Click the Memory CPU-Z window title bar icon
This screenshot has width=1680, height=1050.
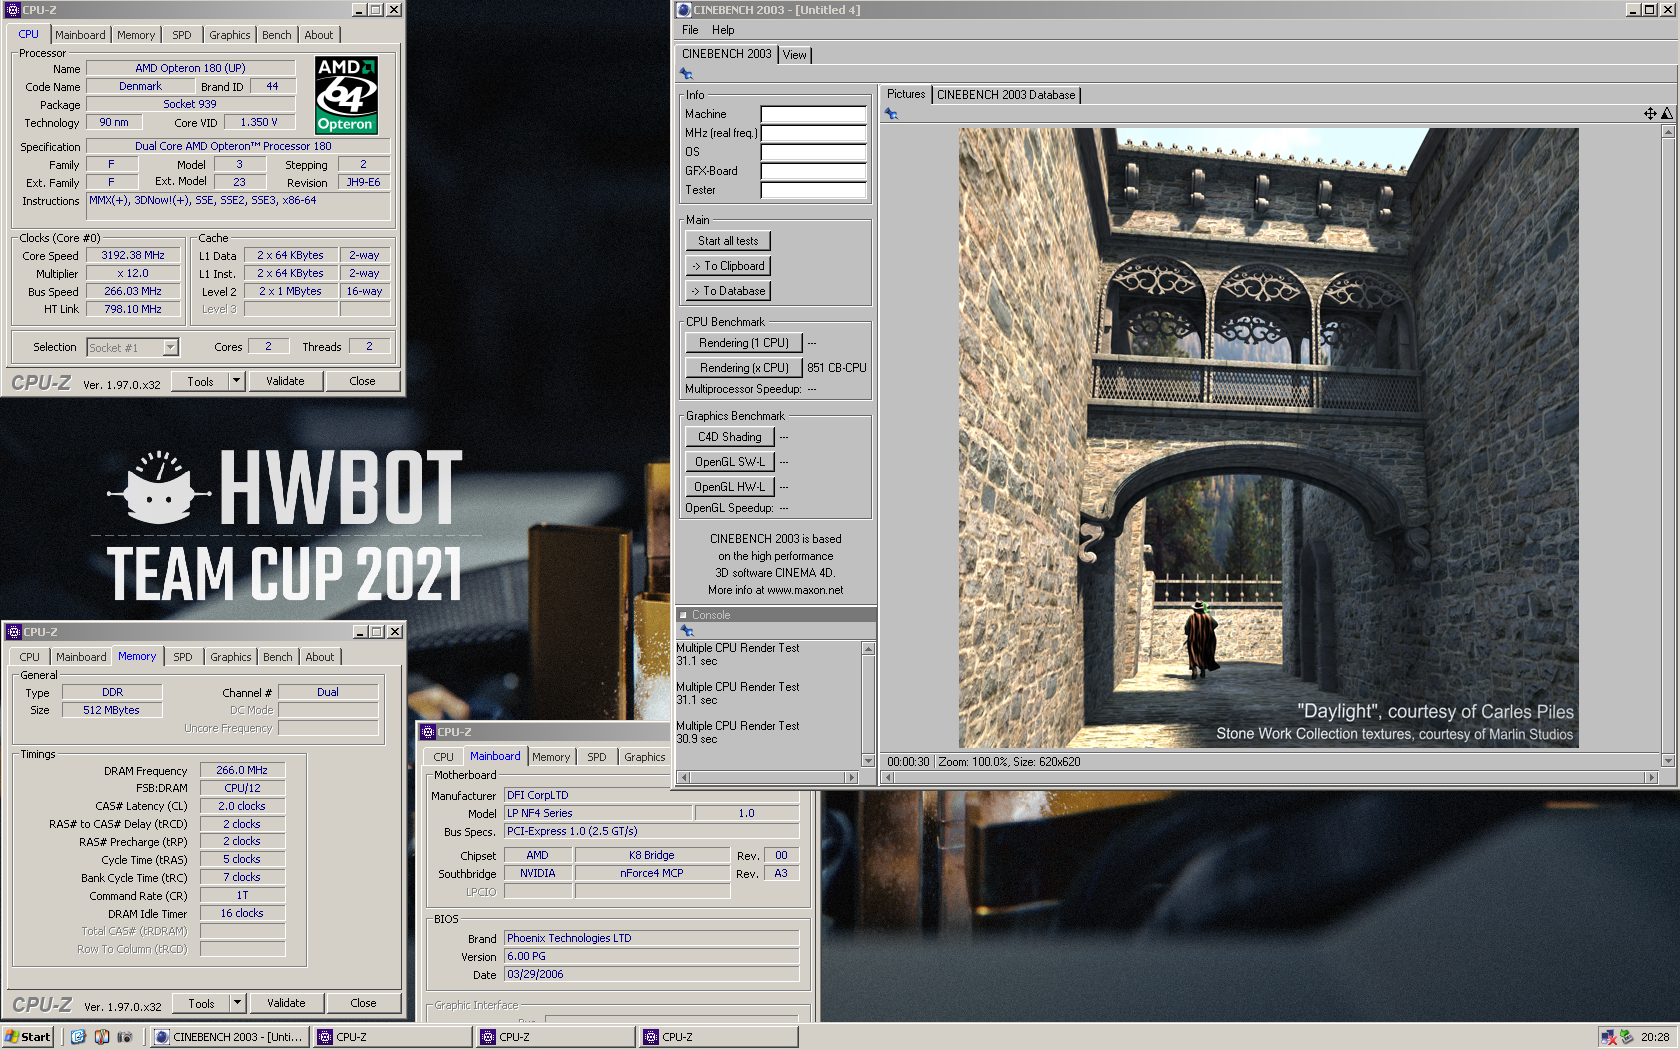(x=14, y=632)
